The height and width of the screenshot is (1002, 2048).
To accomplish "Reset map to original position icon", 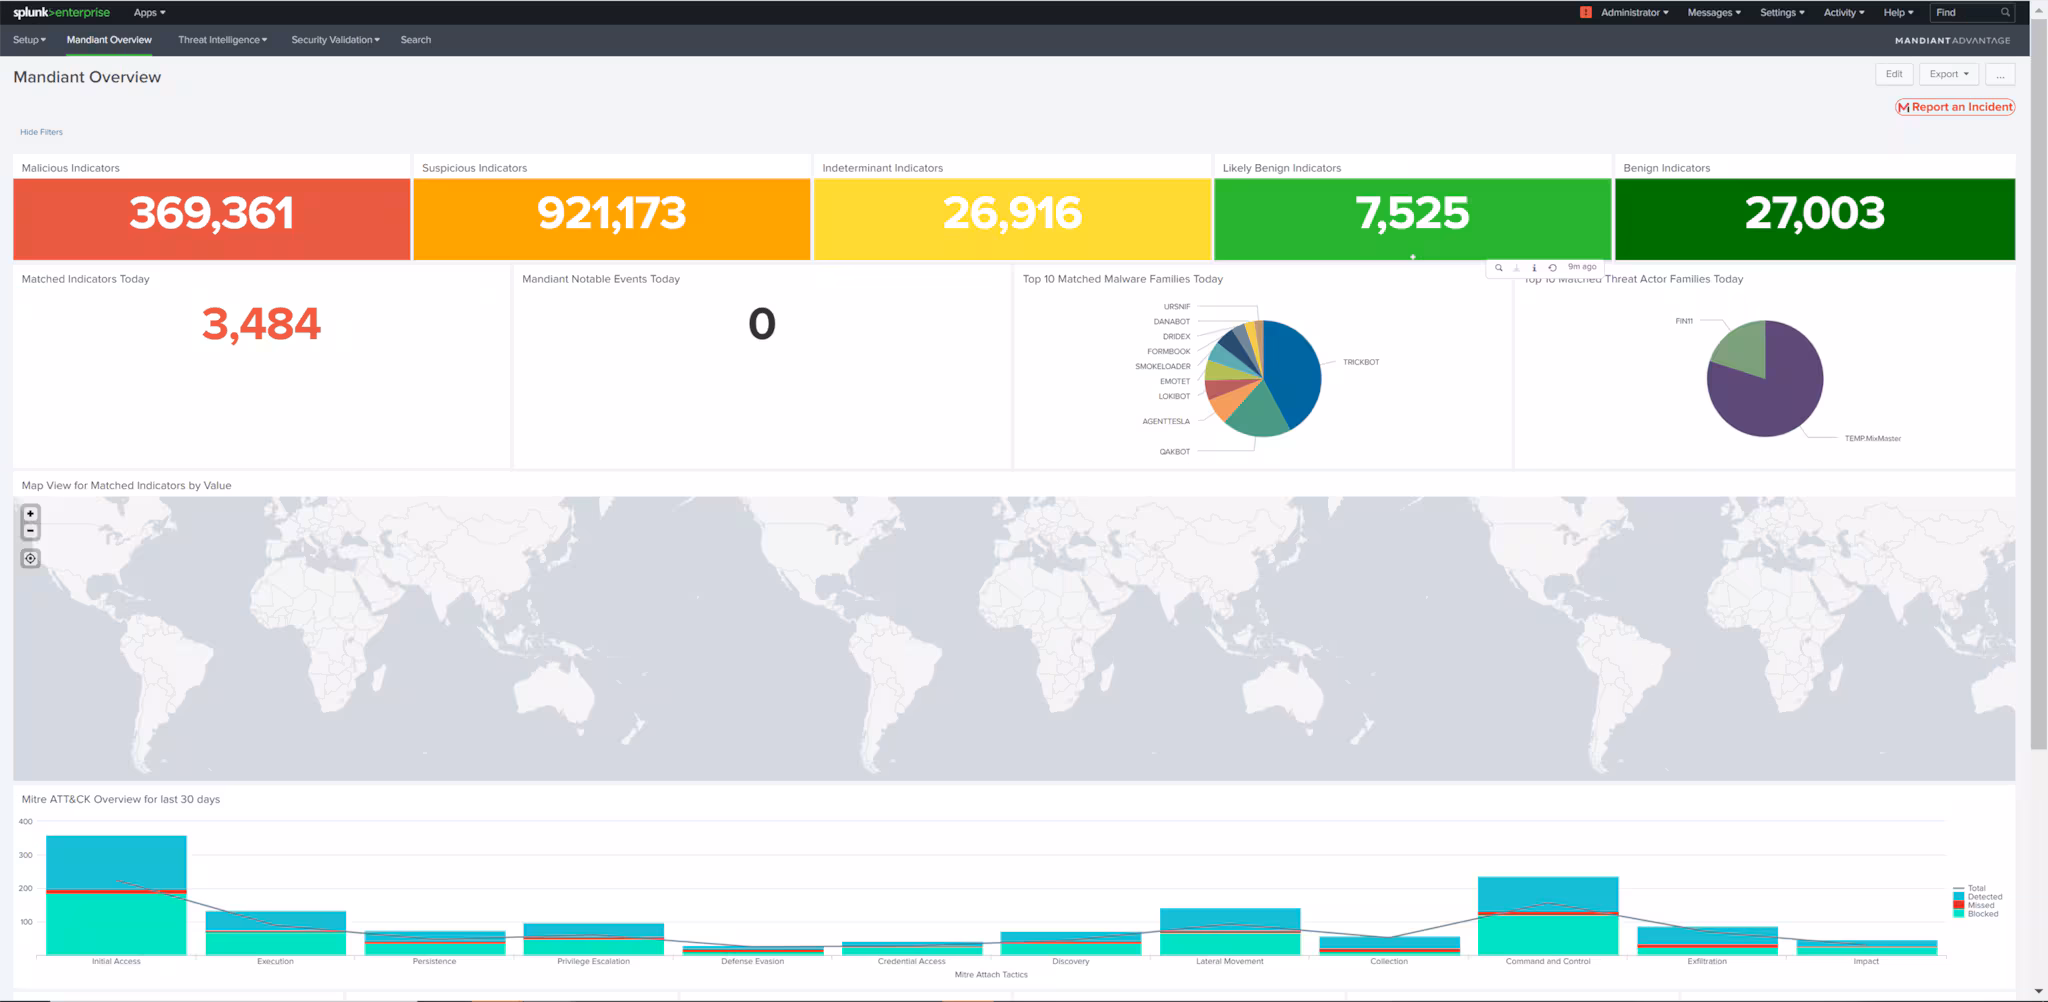I will 30,559.
